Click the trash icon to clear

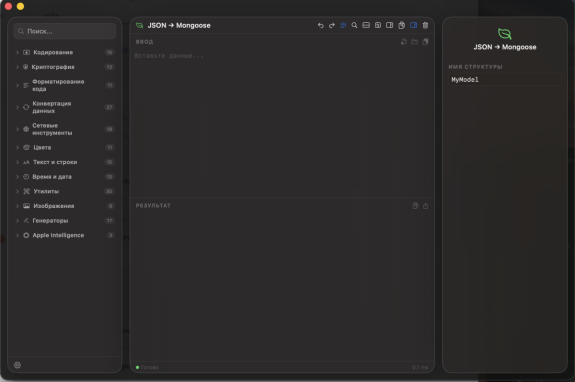[425, 25]
